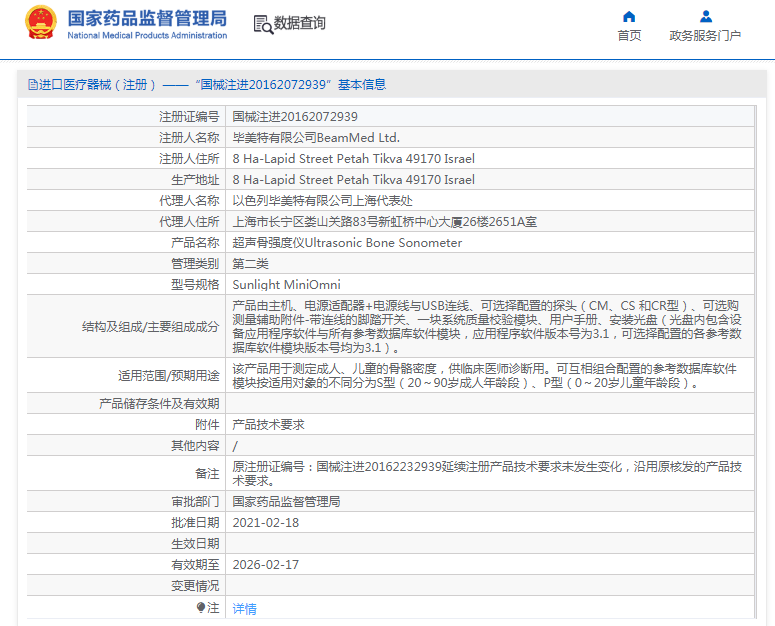Click Sunlight MiniOmni model value
Screen dimensions: 775x626
(286, 285)
